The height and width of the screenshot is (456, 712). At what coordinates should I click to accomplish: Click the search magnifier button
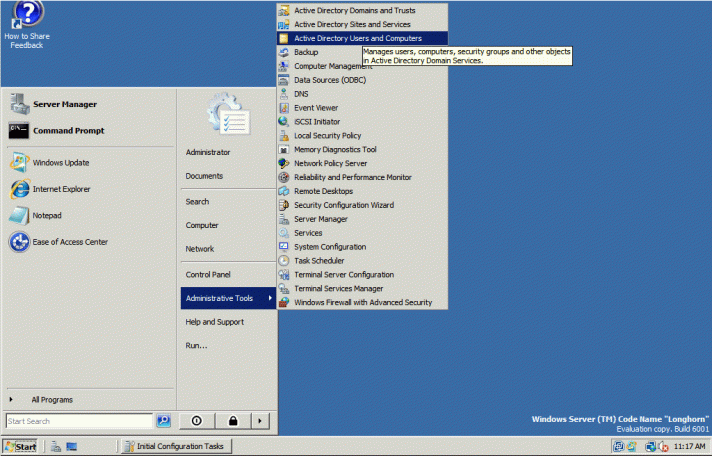164,421
